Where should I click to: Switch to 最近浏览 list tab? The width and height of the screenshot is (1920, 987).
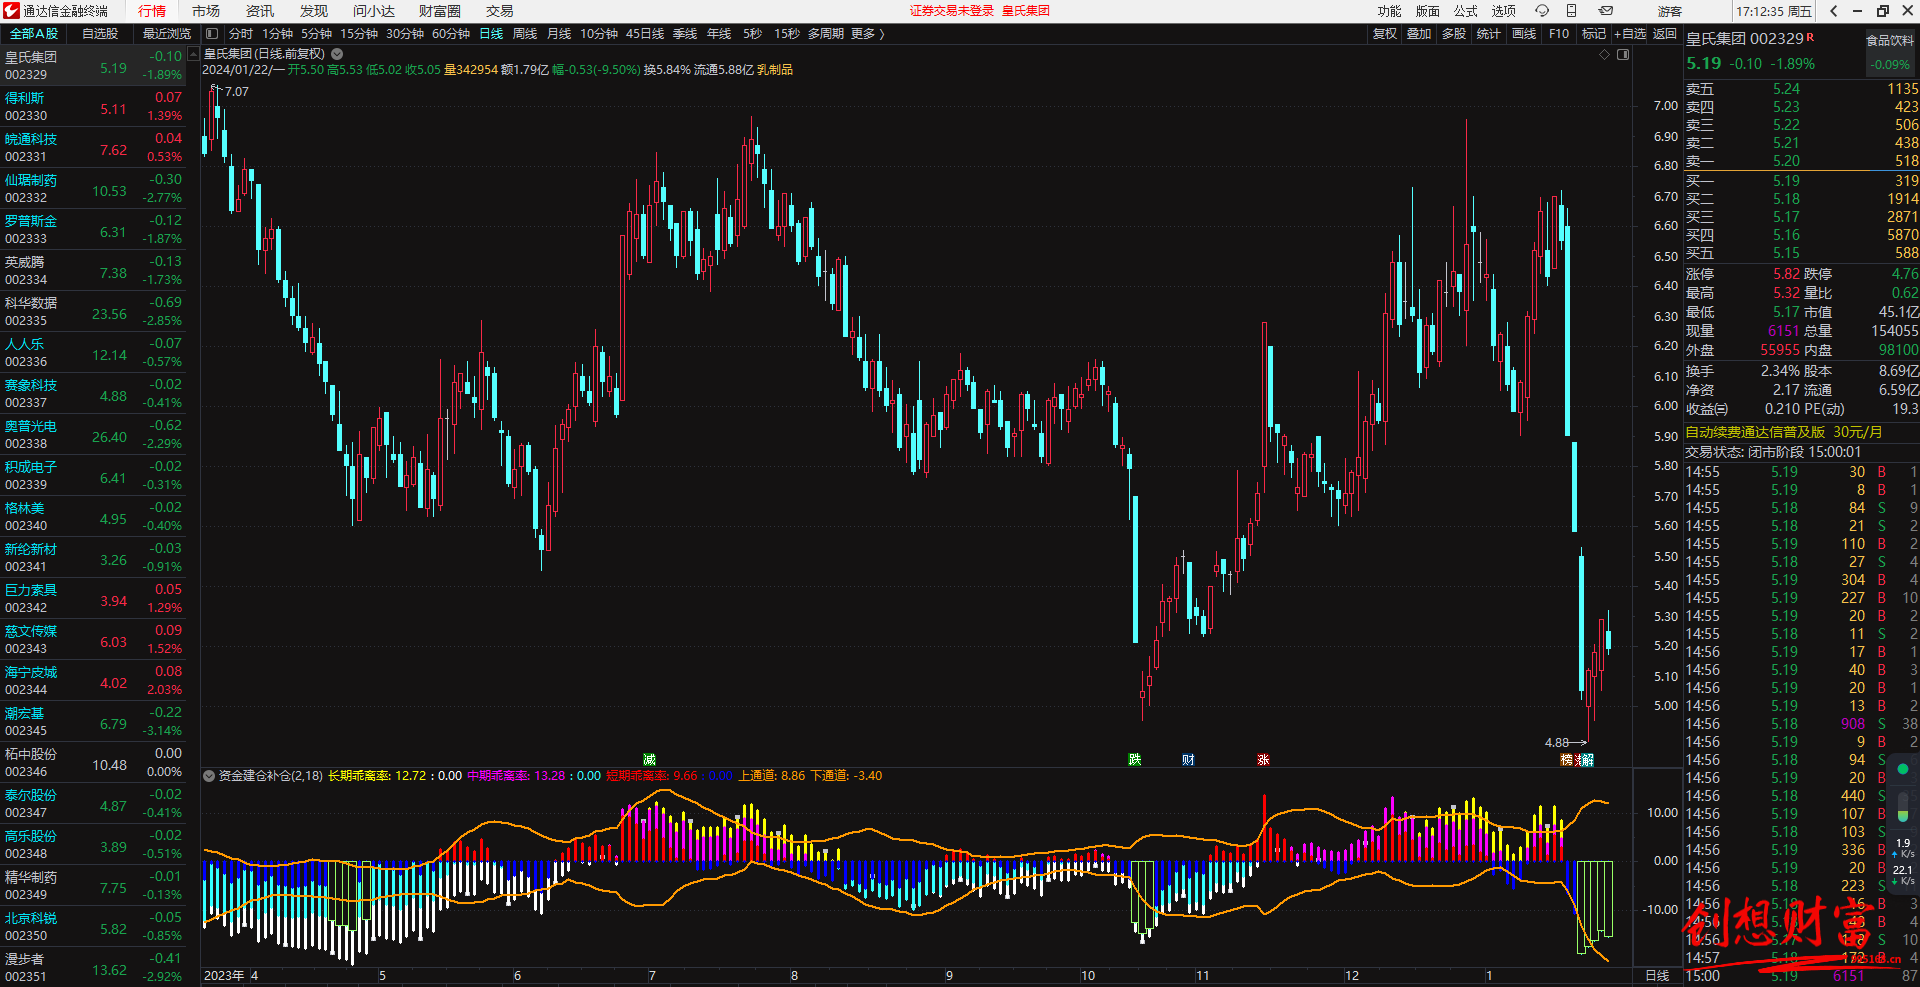tap(167, 34)
